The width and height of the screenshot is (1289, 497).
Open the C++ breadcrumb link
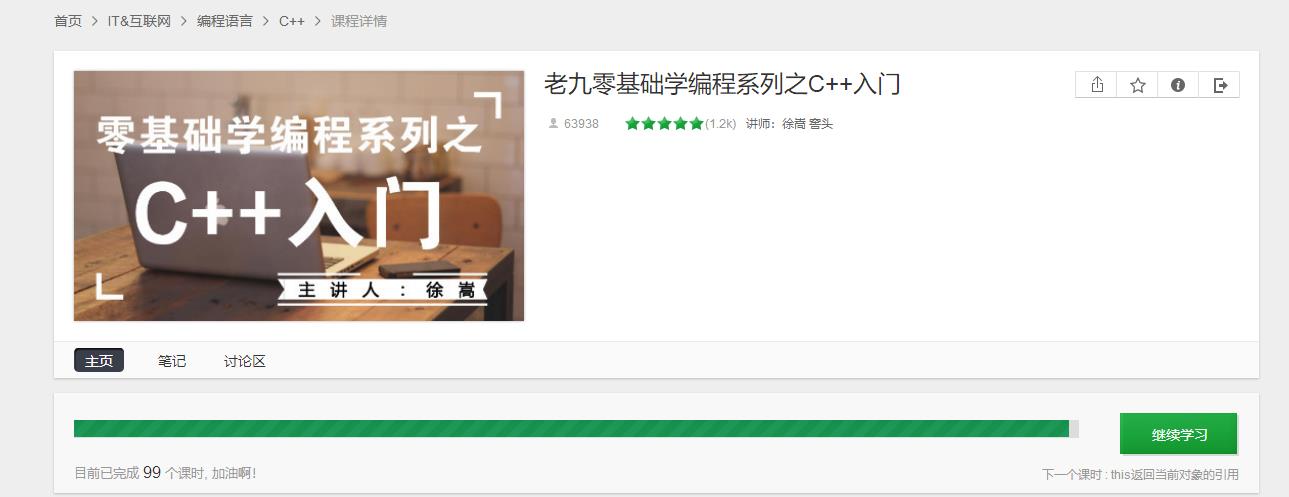tap(292, 21)
